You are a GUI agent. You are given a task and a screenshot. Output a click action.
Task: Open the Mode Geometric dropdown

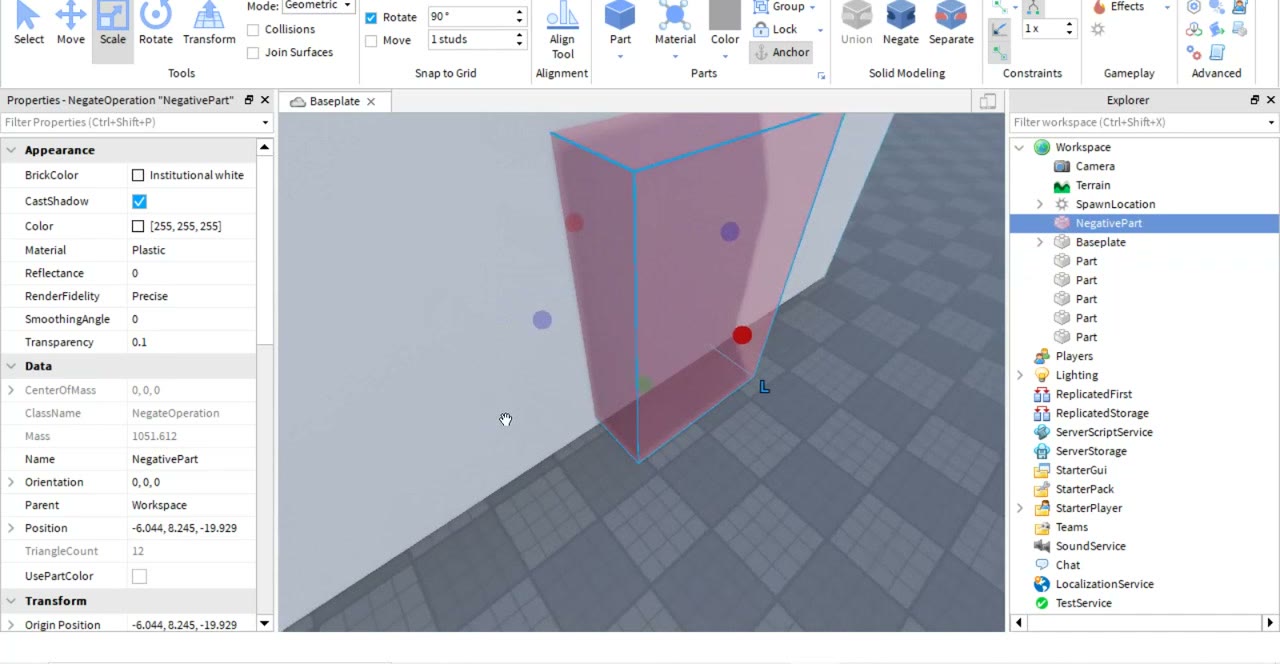pos(318,6)
